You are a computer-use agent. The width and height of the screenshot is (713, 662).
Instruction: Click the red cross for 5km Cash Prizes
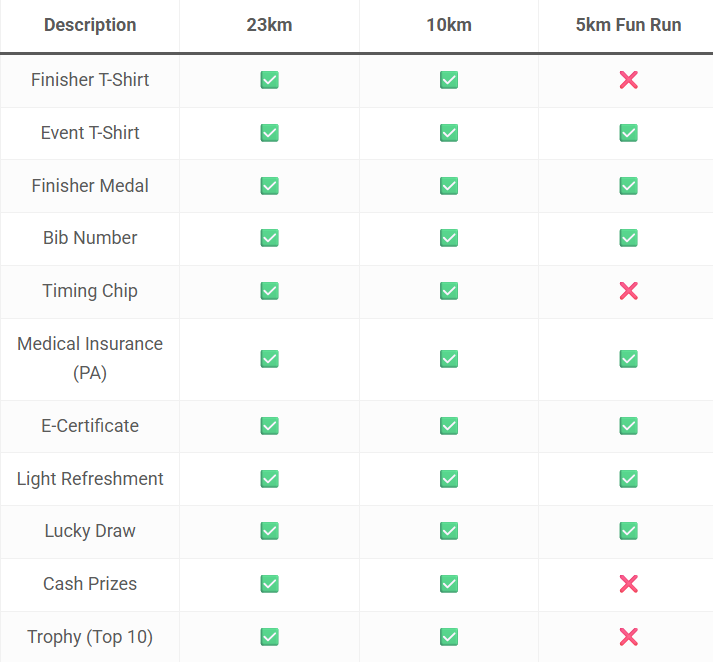(628, 584)
